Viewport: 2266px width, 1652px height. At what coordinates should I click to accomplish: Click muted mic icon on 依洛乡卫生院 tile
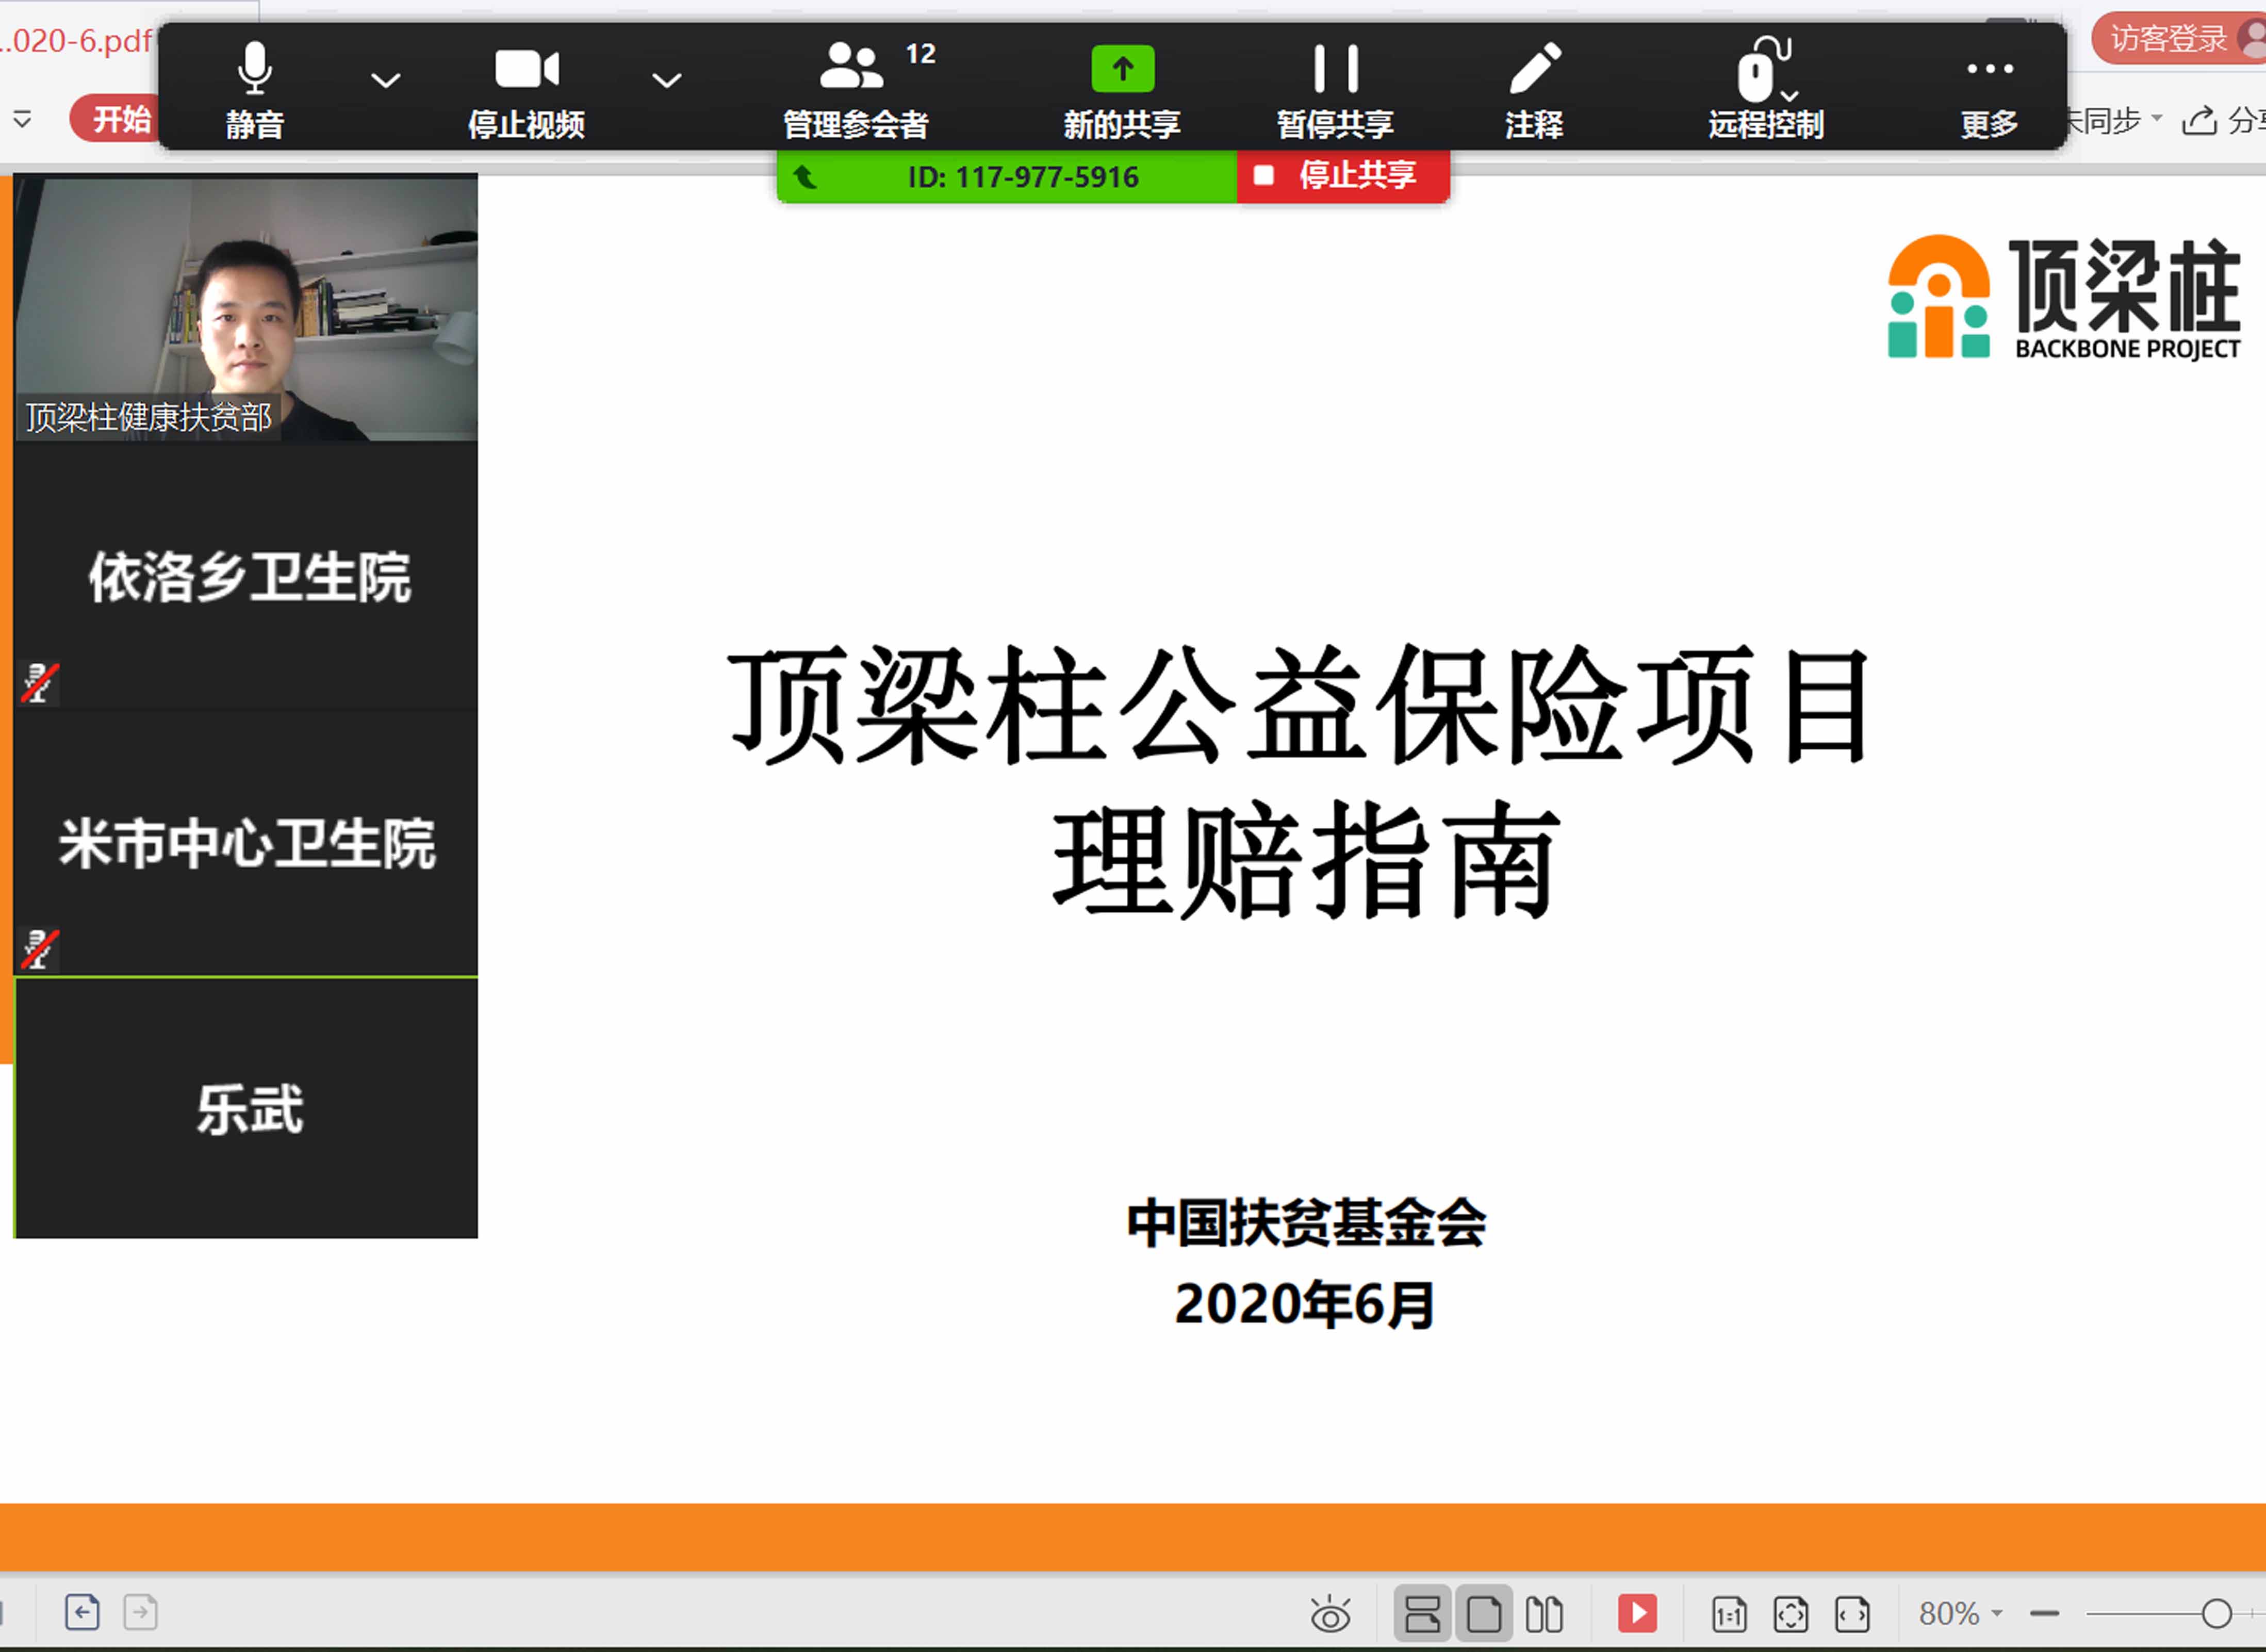(40, 683)
